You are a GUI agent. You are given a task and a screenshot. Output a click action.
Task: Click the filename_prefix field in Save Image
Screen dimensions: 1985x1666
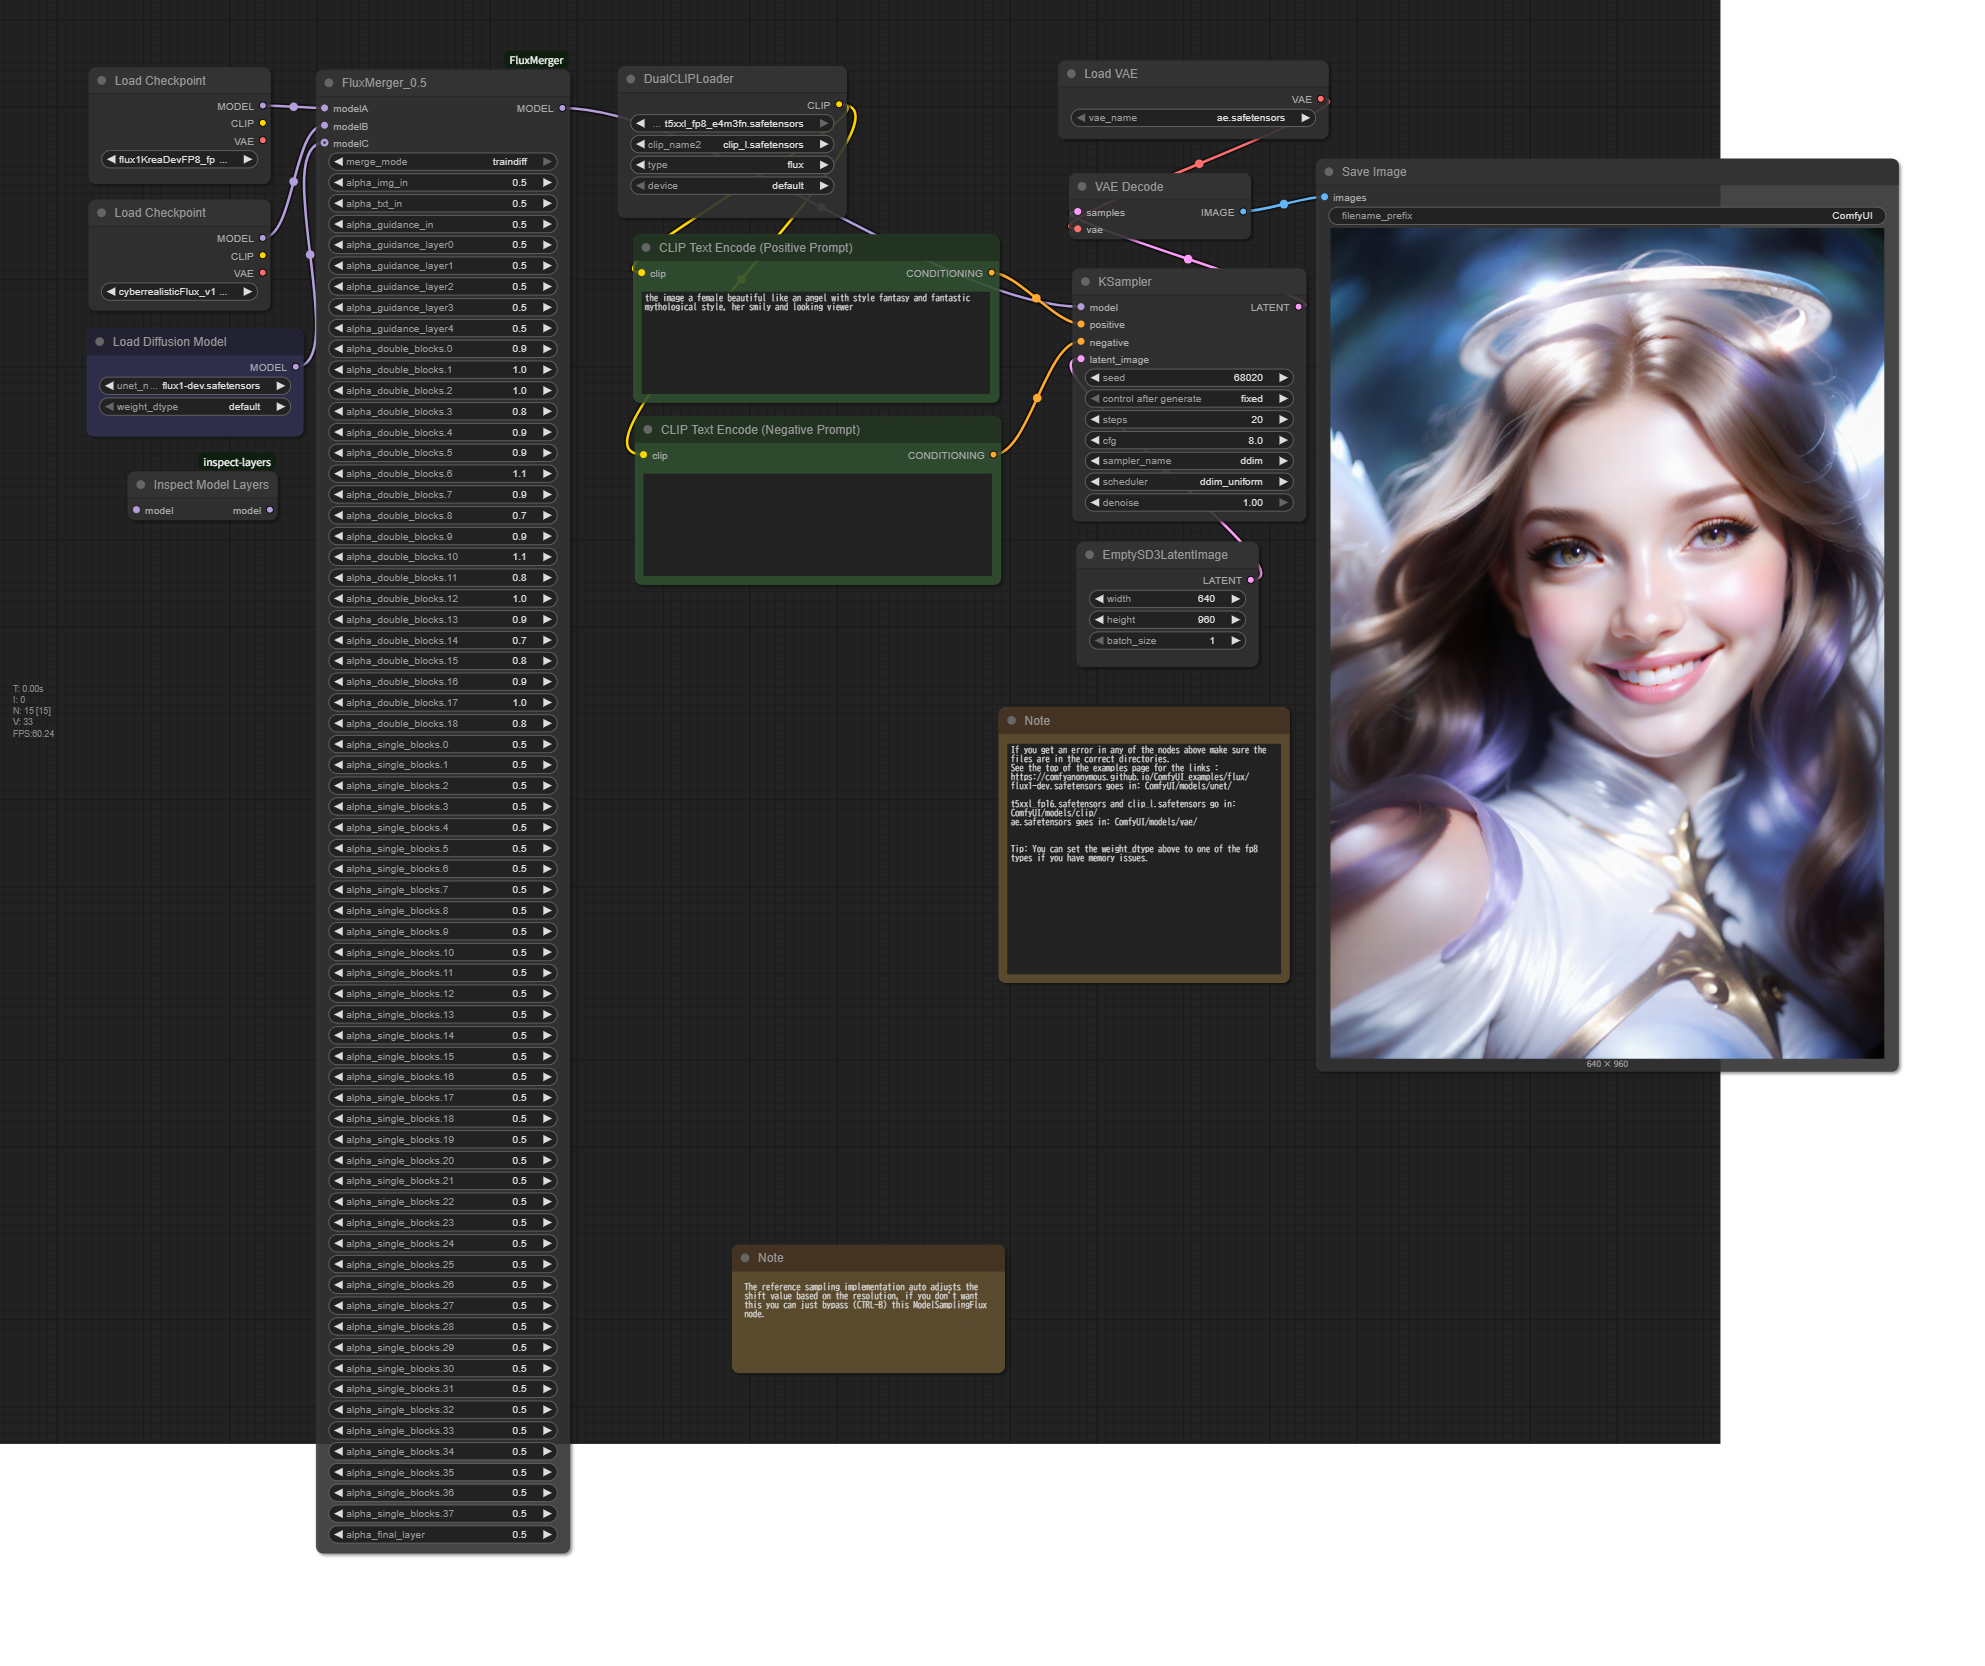(1606, 216)
